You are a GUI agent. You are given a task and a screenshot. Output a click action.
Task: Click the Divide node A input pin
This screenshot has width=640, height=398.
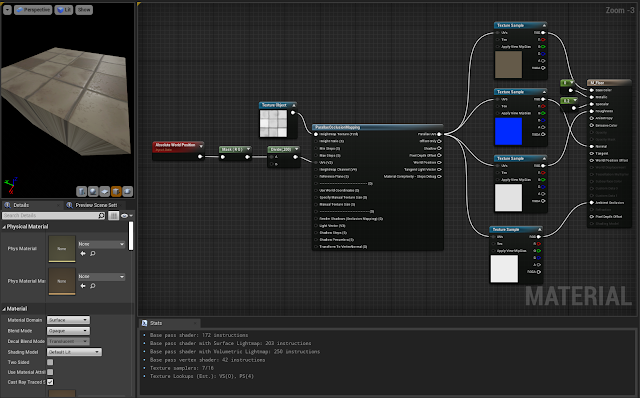pos(272,157)
